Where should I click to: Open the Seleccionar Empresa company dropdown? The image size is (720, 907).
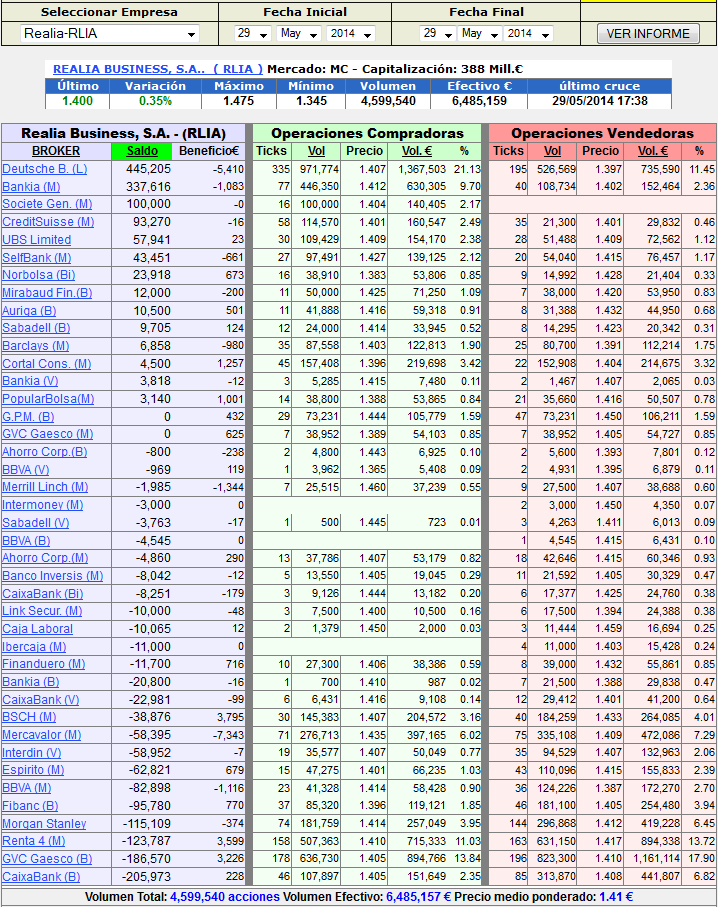click(110, 34)
